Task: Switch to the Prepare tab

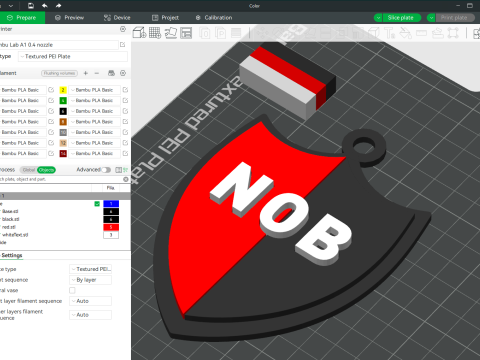Action: tap(22, 18)
